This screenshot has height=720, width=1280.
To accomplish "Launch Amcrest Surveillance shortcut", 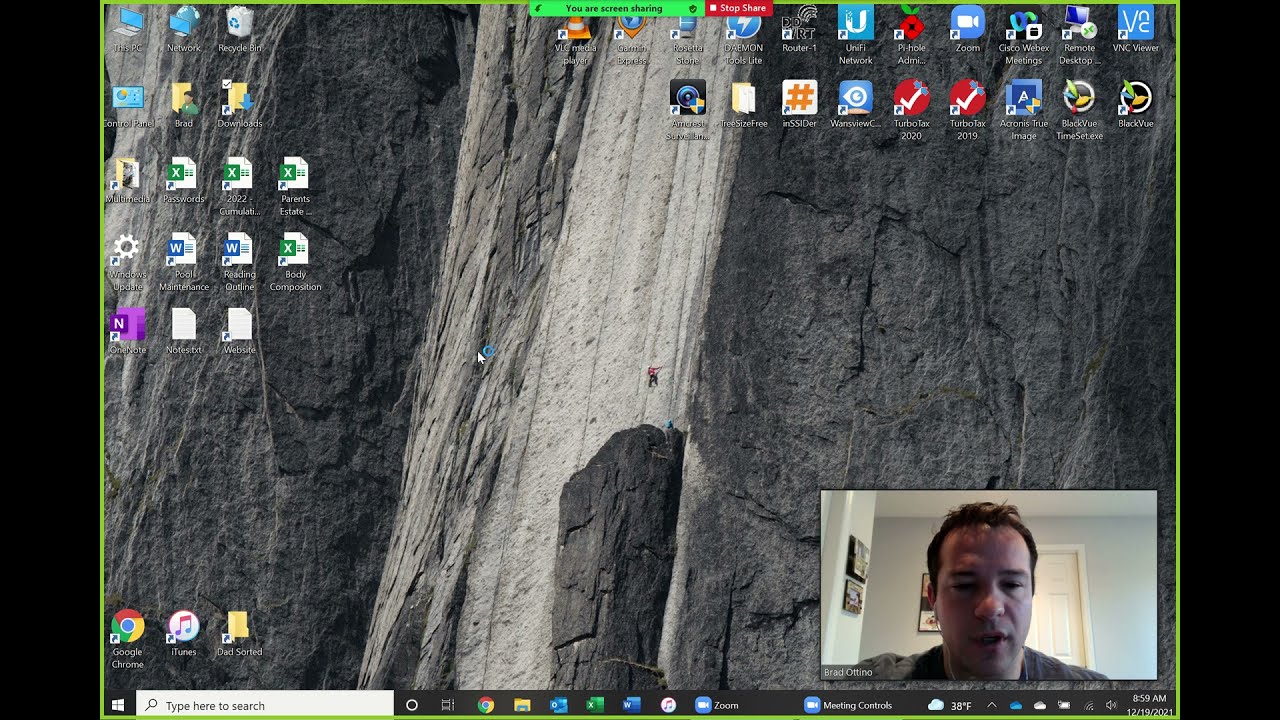I will [x=687, y=111].
